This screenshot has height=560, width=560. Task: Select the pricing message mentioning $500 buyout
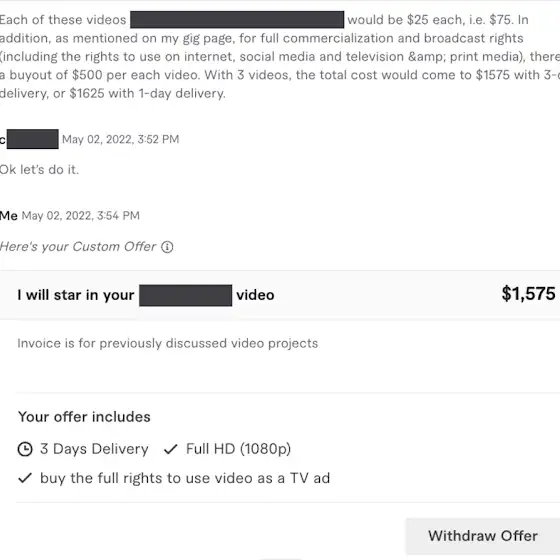pyautogui.click(x=280, y=56)
